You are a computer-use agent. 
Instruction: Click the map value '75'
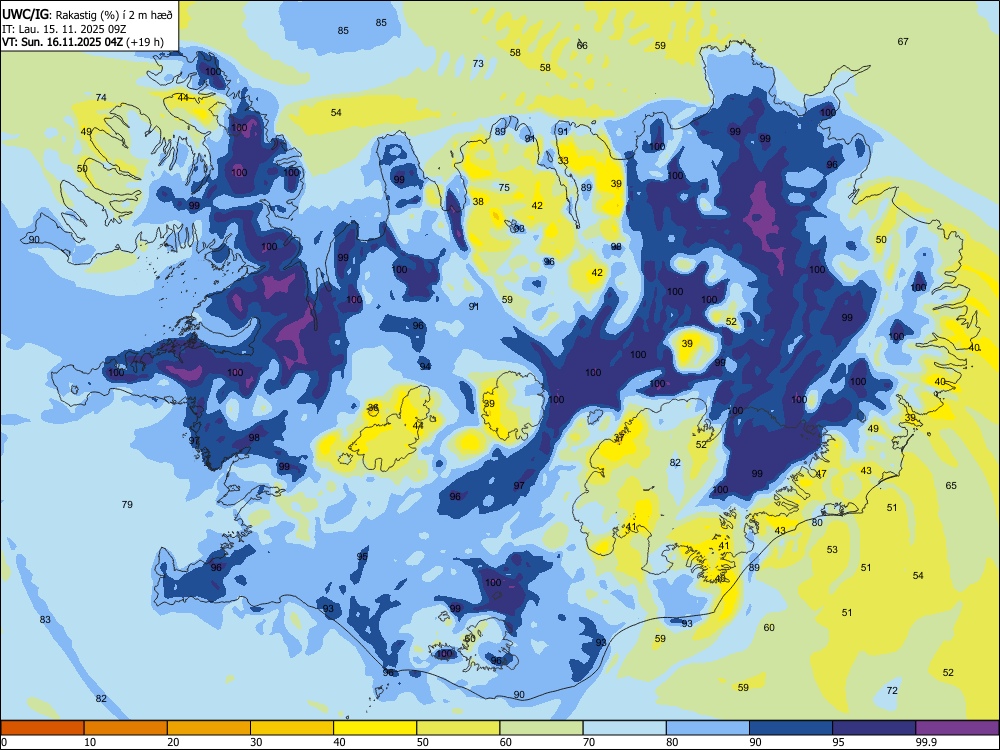coord(504,188)
